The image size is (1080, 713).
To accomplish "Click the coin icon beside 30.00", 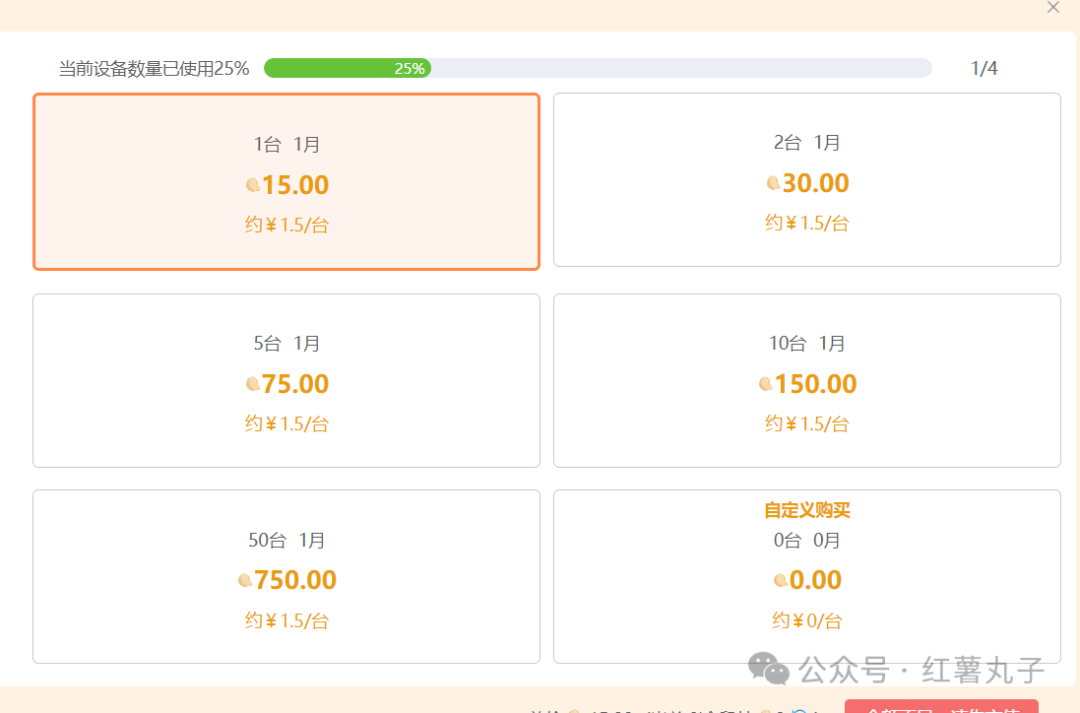I will pos(773,183).
